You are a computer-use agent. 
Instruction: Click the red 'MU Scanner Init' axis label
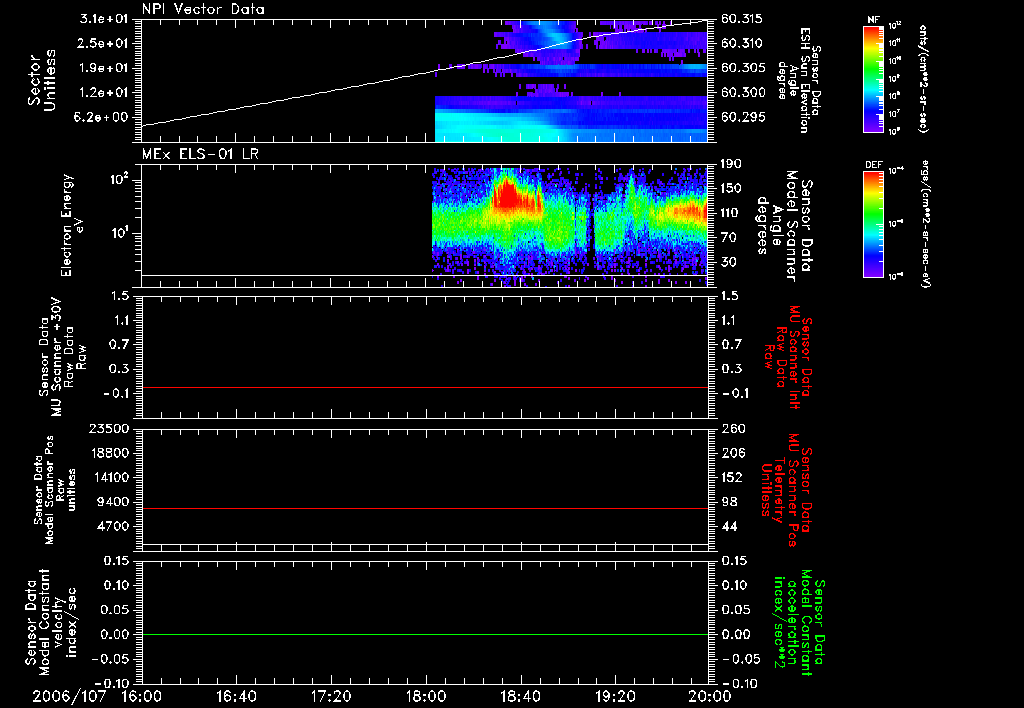pos(788,357)
